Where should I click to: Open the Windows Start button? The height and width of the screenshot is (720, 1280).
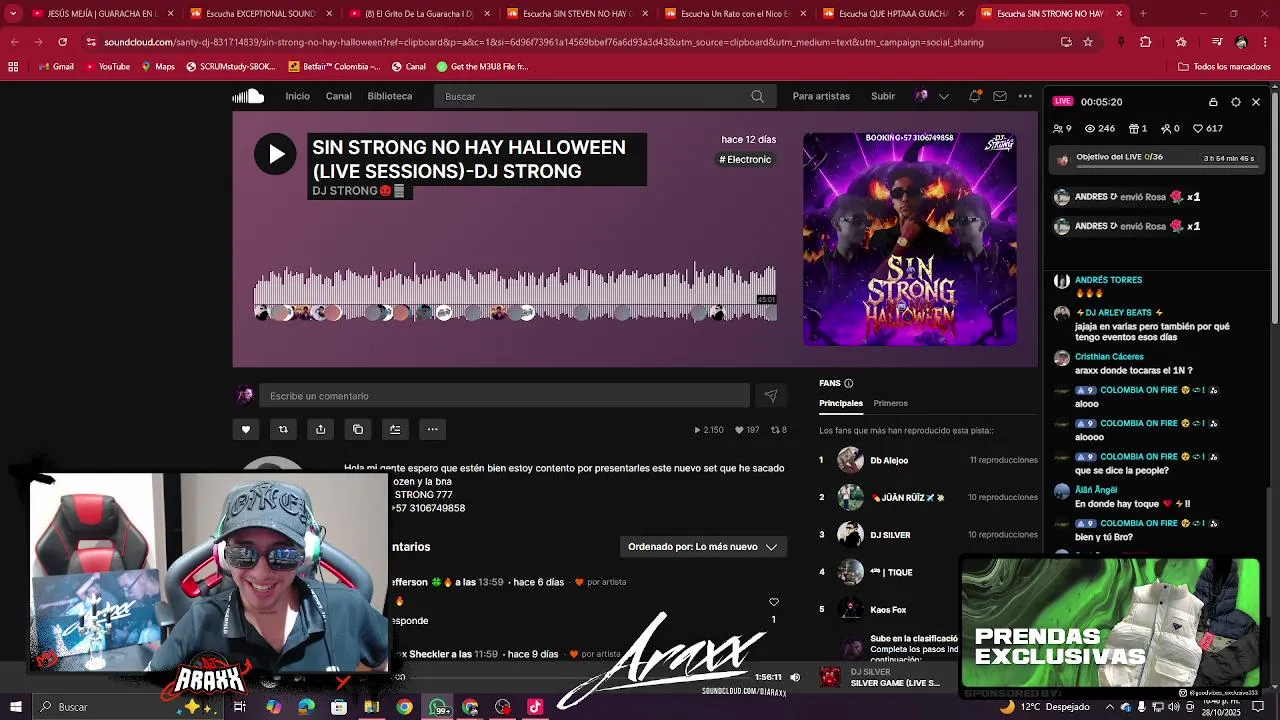(x=15, y=707)
